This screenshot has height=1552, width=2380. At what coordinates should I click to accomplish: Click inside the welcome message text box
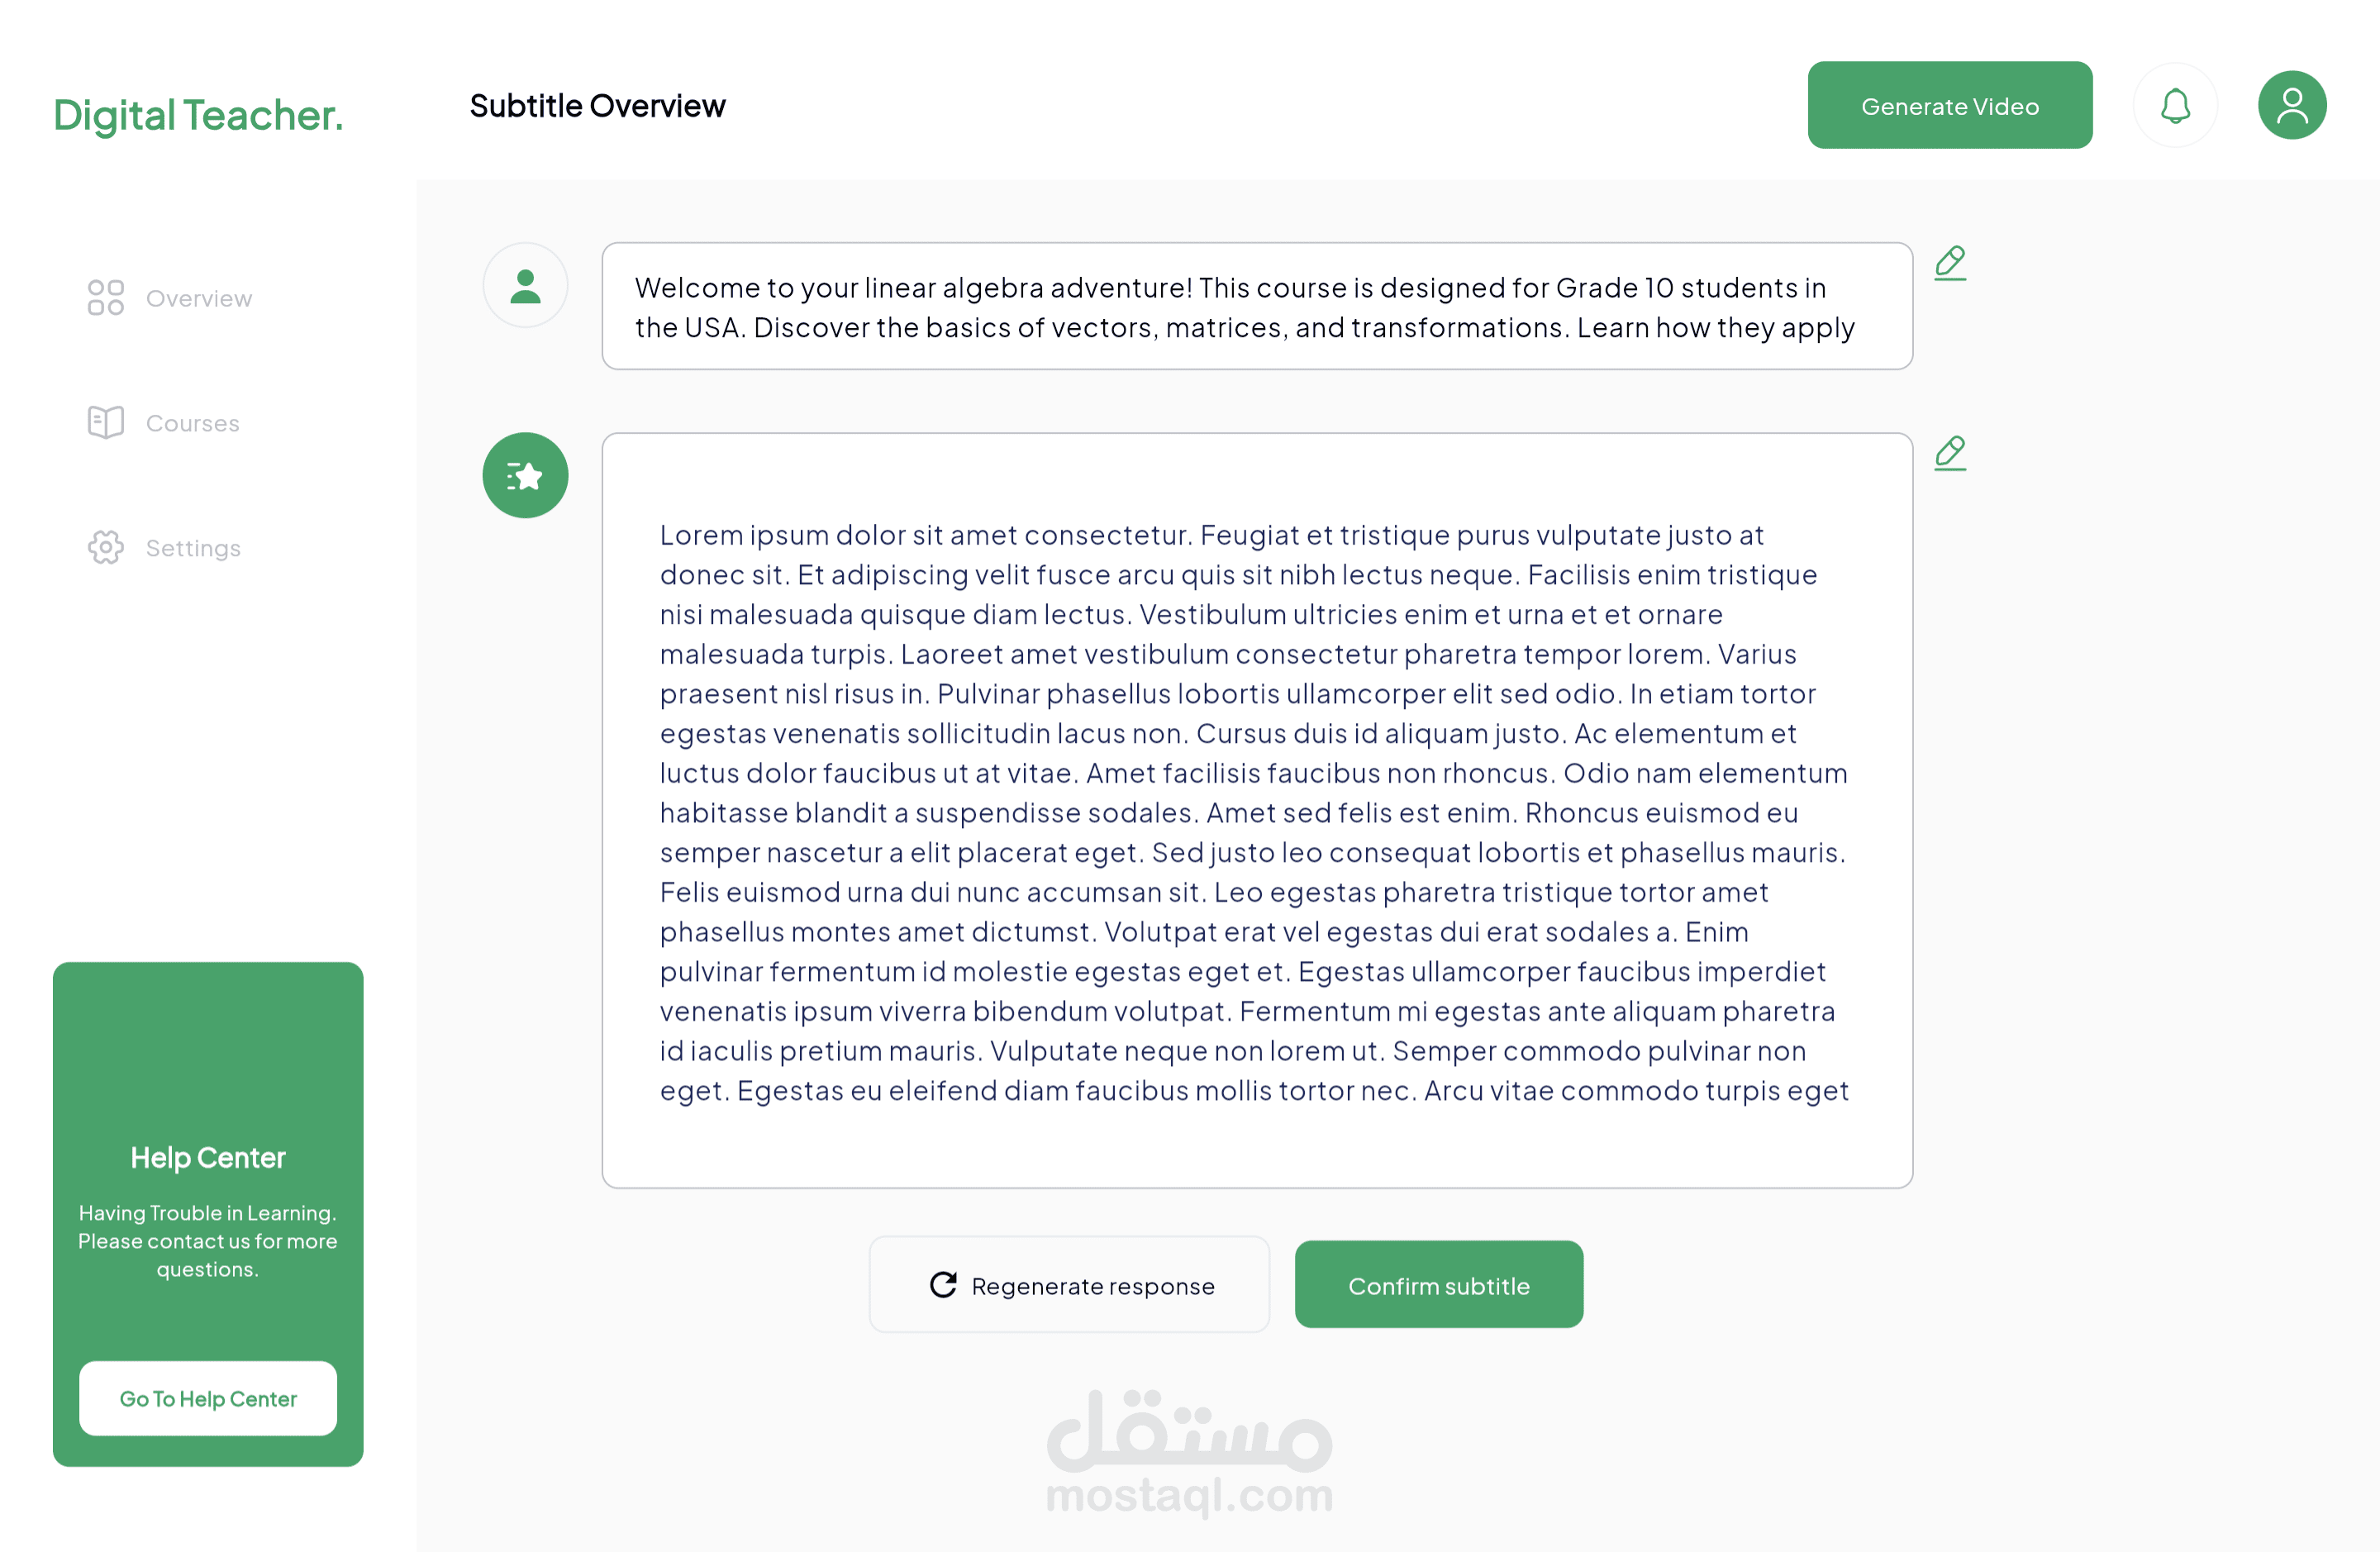tap(1256, 307)
